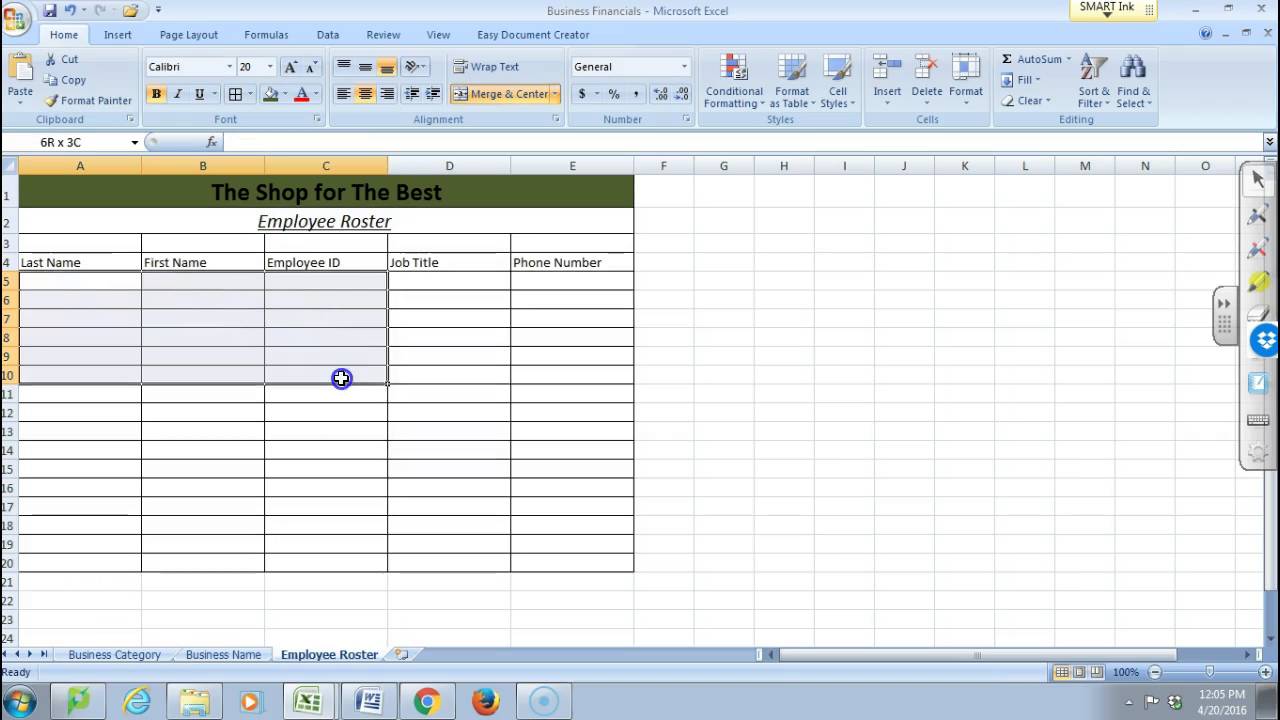Click the Format Painter brush
1280x720 pixels.
coord(88,100)
